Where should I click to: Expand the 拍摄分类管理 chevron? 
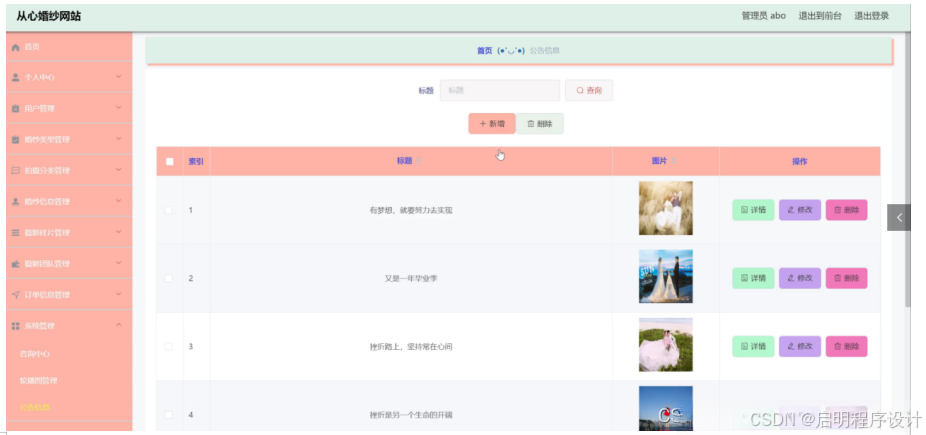119,170
